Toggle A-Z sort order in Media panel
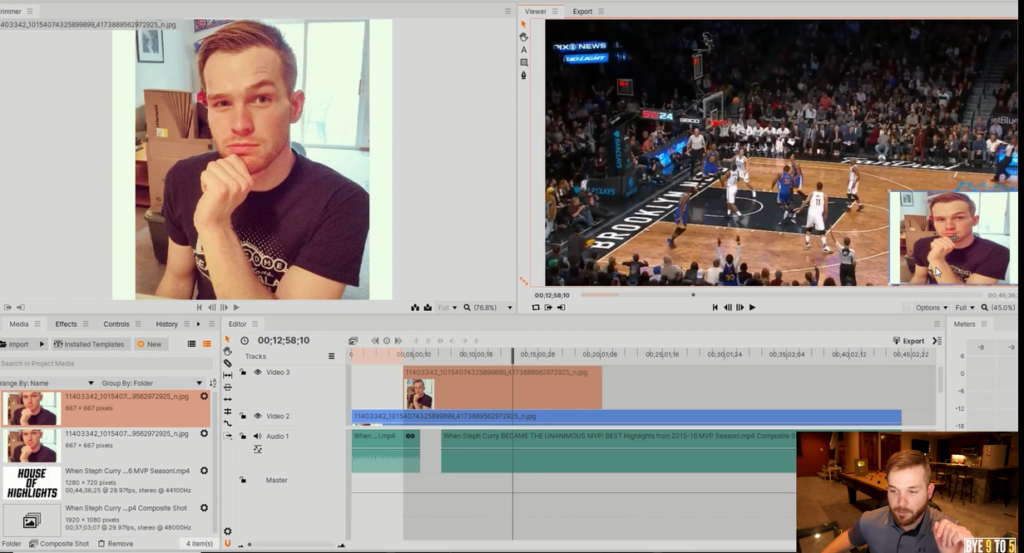The width and height of the screenshot is (1024, 553). [x=212, y=383]
